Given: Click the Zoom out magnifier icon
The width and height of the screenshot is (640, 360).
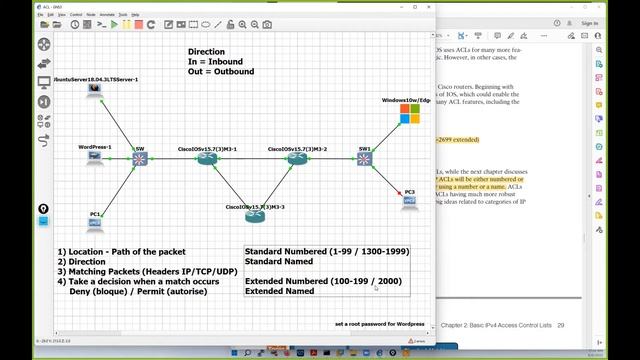Looking at the screenshot, I should coord(255,25).
